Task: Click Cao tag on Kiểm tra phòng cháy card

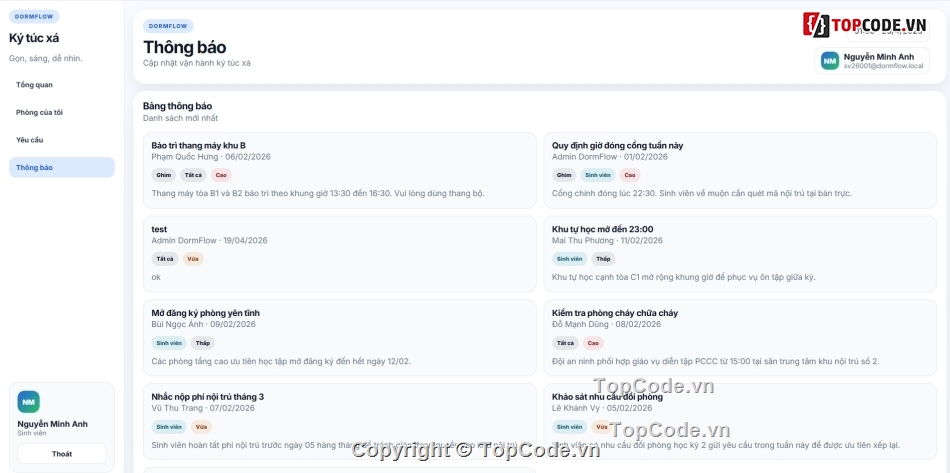Action: tap(593, 343)
